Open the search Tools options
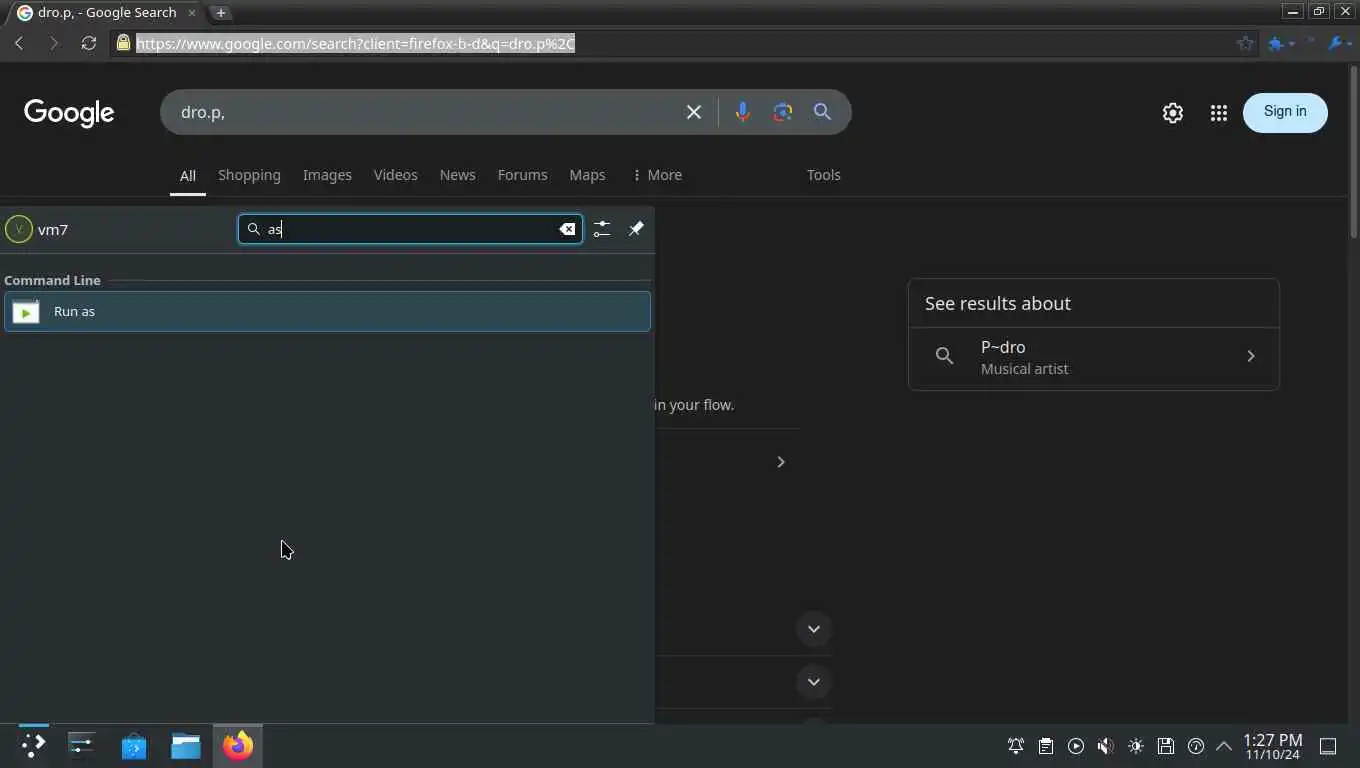Viewport: 1360px width, 768px height. [823, 175]
